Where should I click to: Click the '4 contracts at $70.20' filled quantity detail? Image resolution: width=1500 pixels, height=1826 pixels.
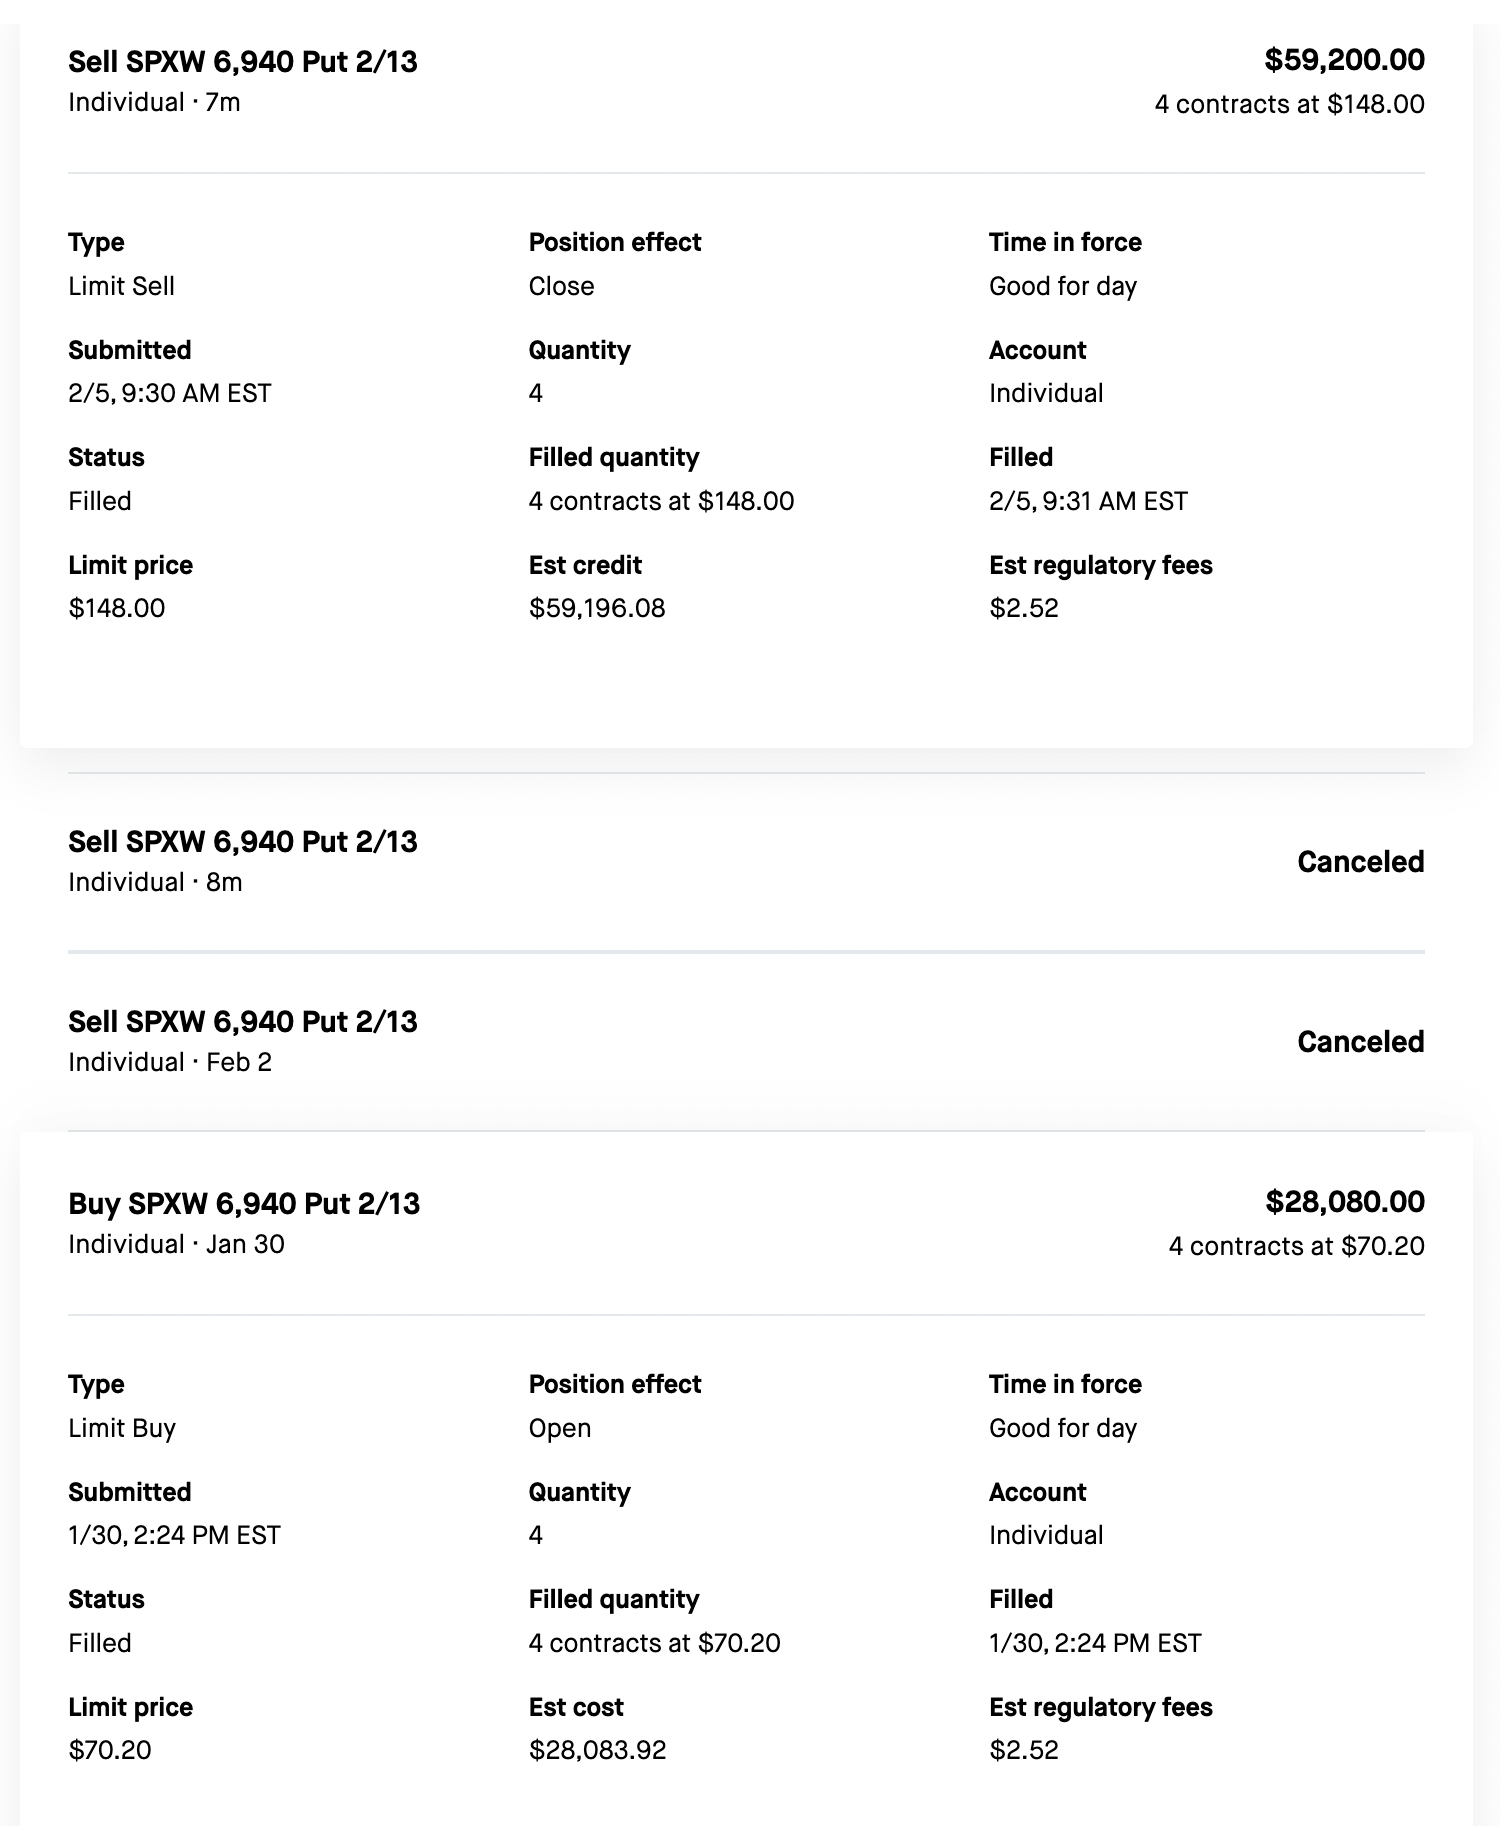pyautogui.click(x=654, y=1643)
